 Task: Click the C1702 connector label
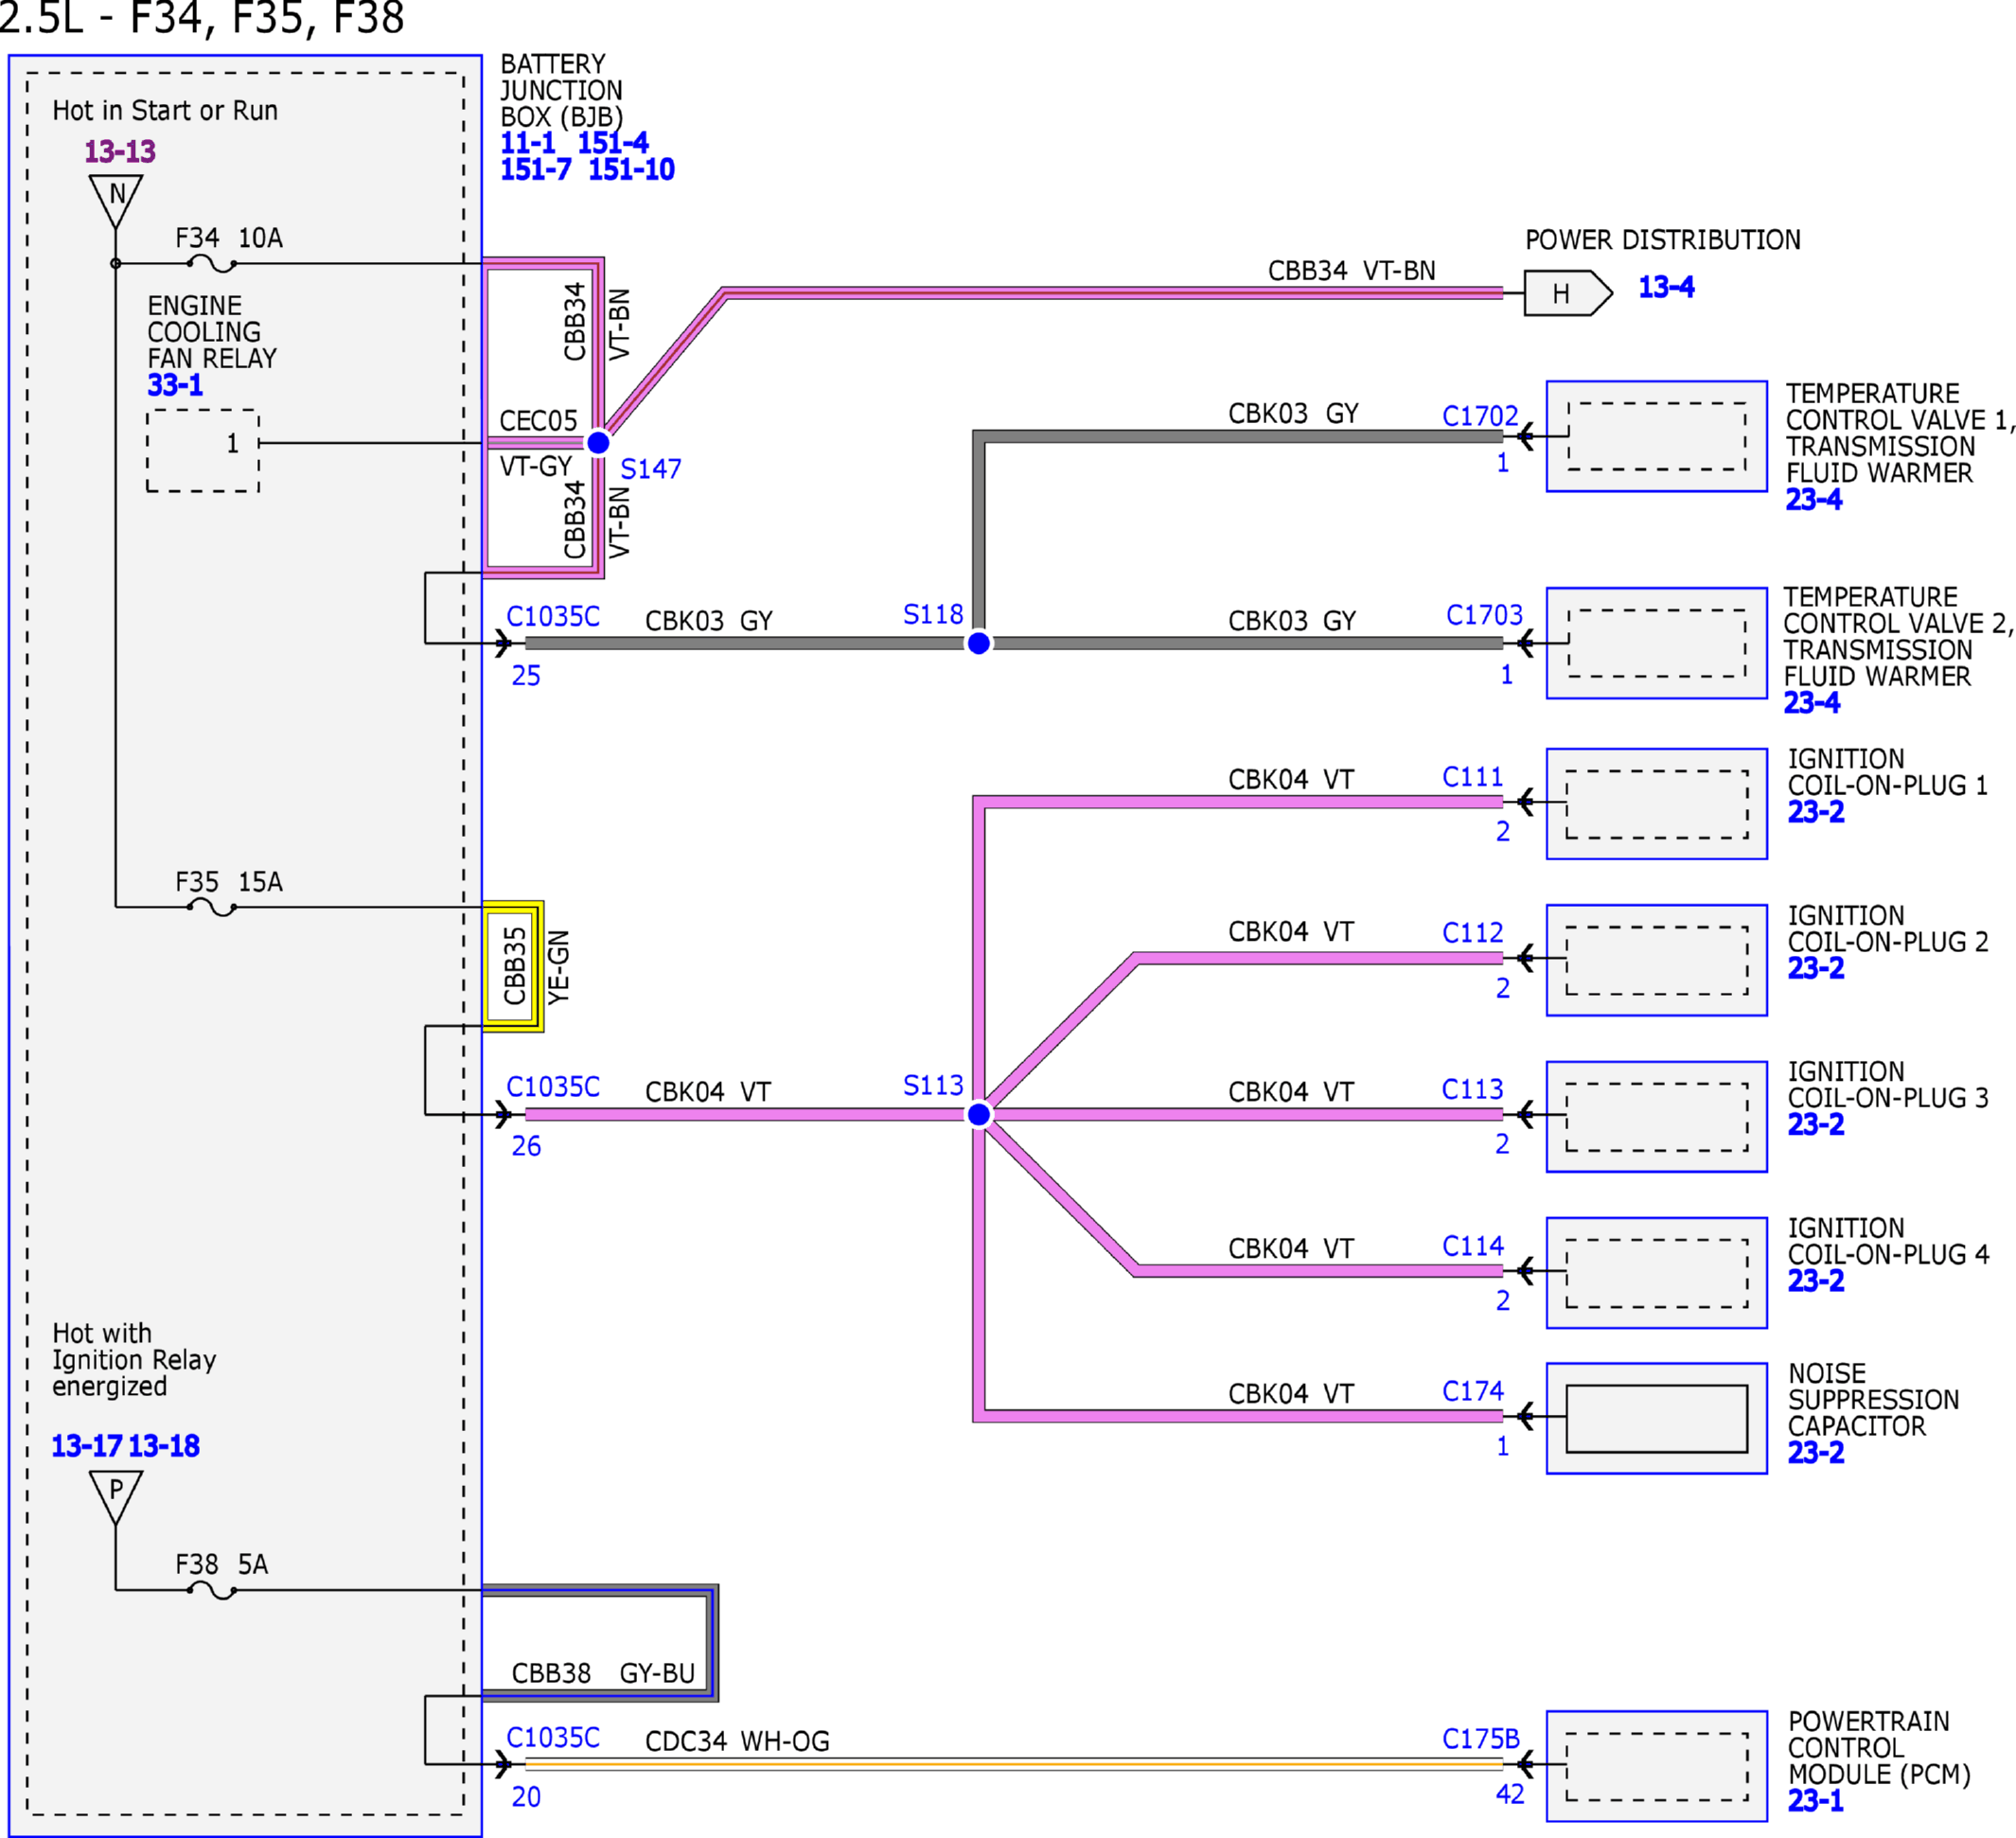tap(1480, 415)
